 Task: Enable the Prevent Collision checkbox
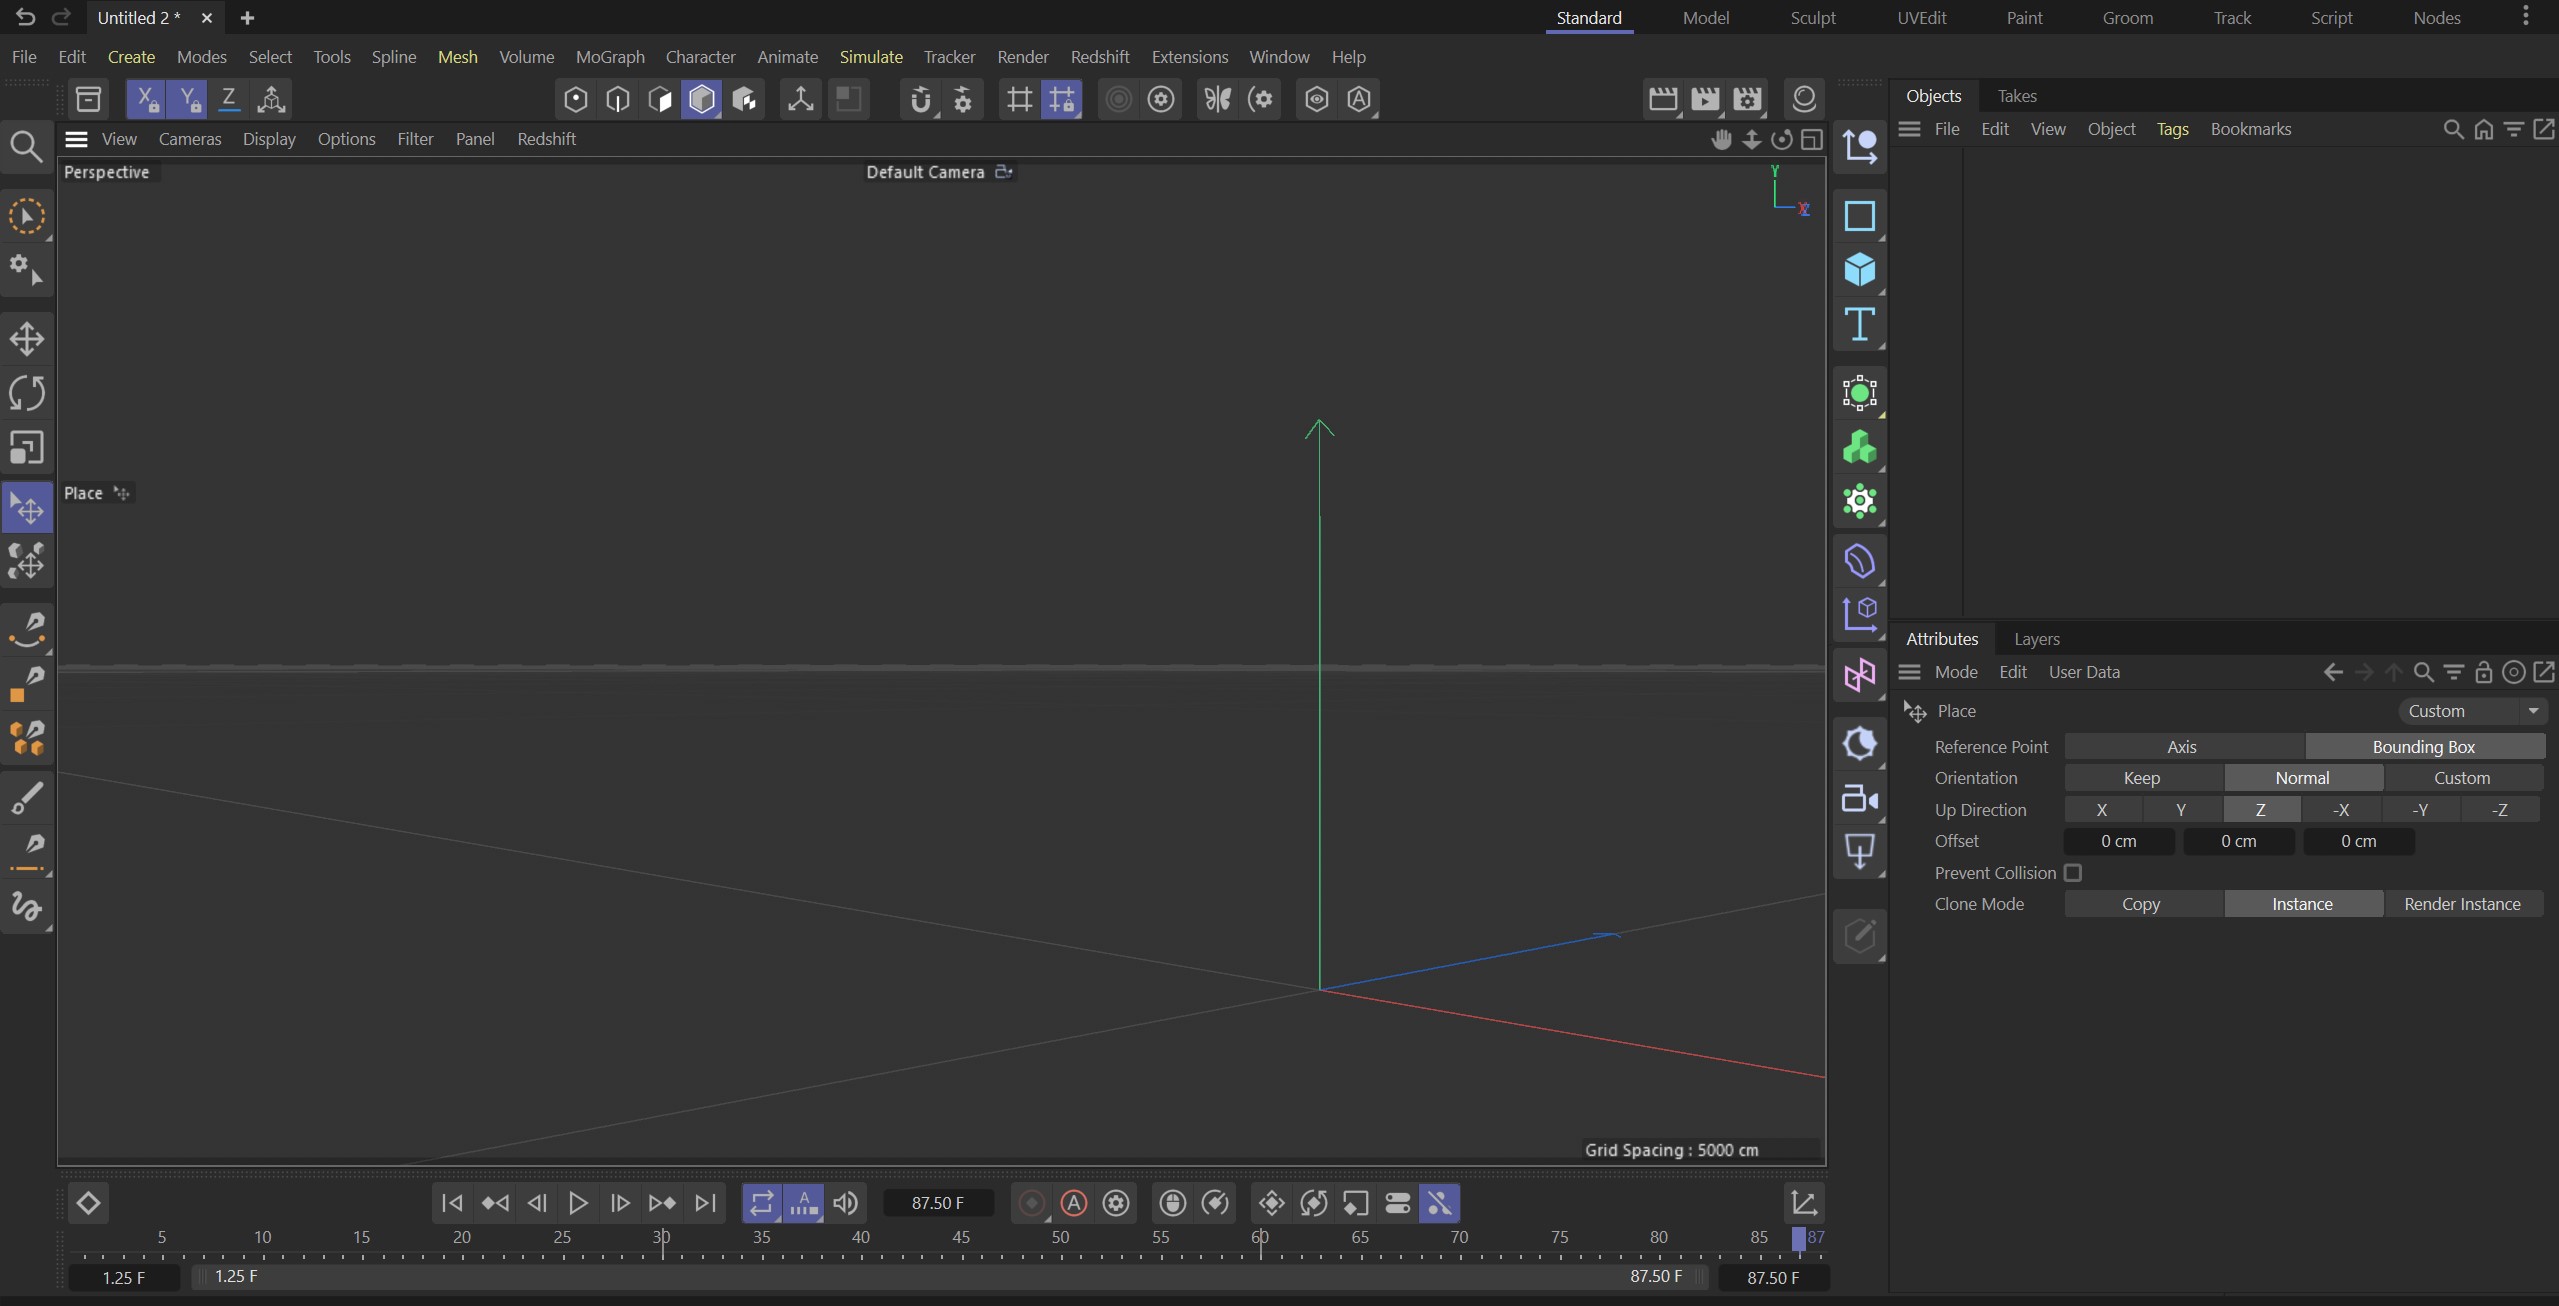pos(2072,872)
